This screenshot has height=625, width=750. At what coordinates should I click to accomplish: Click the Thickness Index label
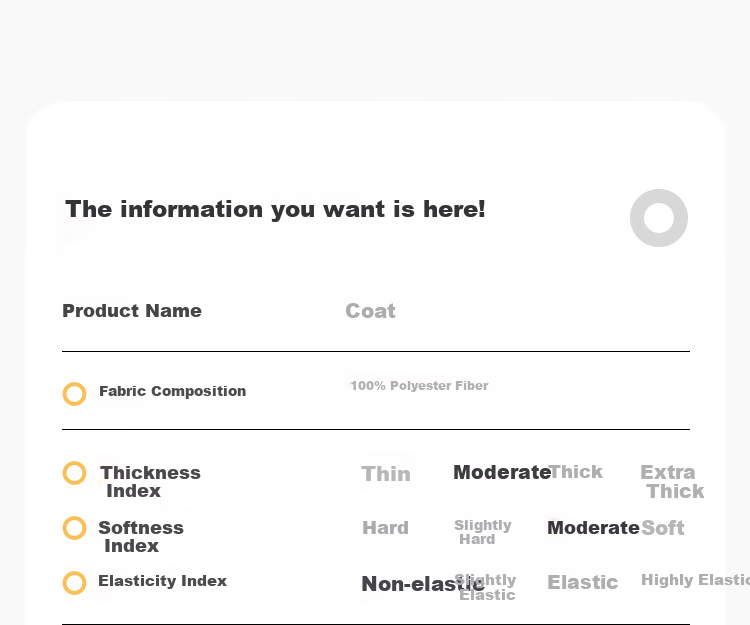coord(150,482)
